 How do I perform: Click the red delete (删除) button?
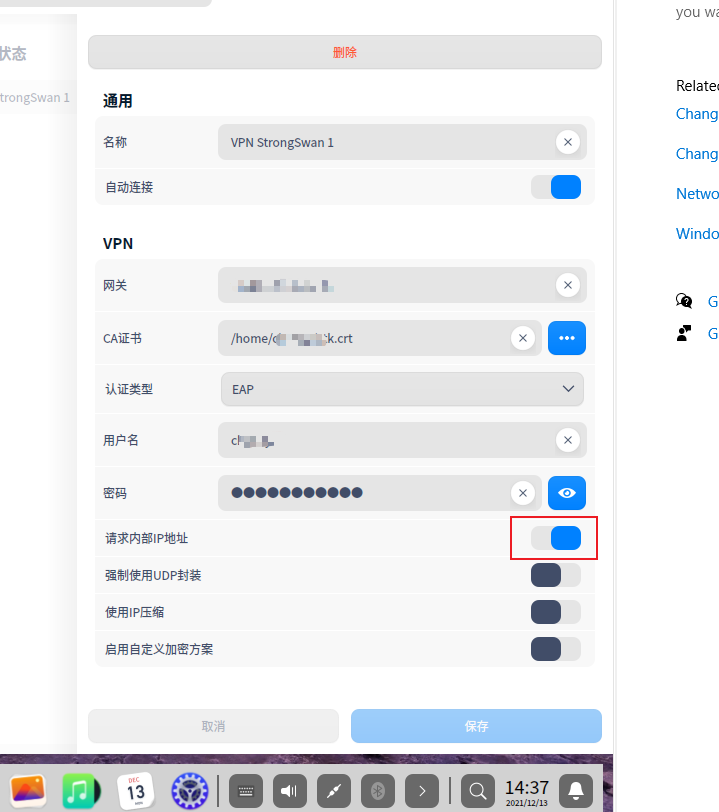pyautogui.click(x=344, y=52)
